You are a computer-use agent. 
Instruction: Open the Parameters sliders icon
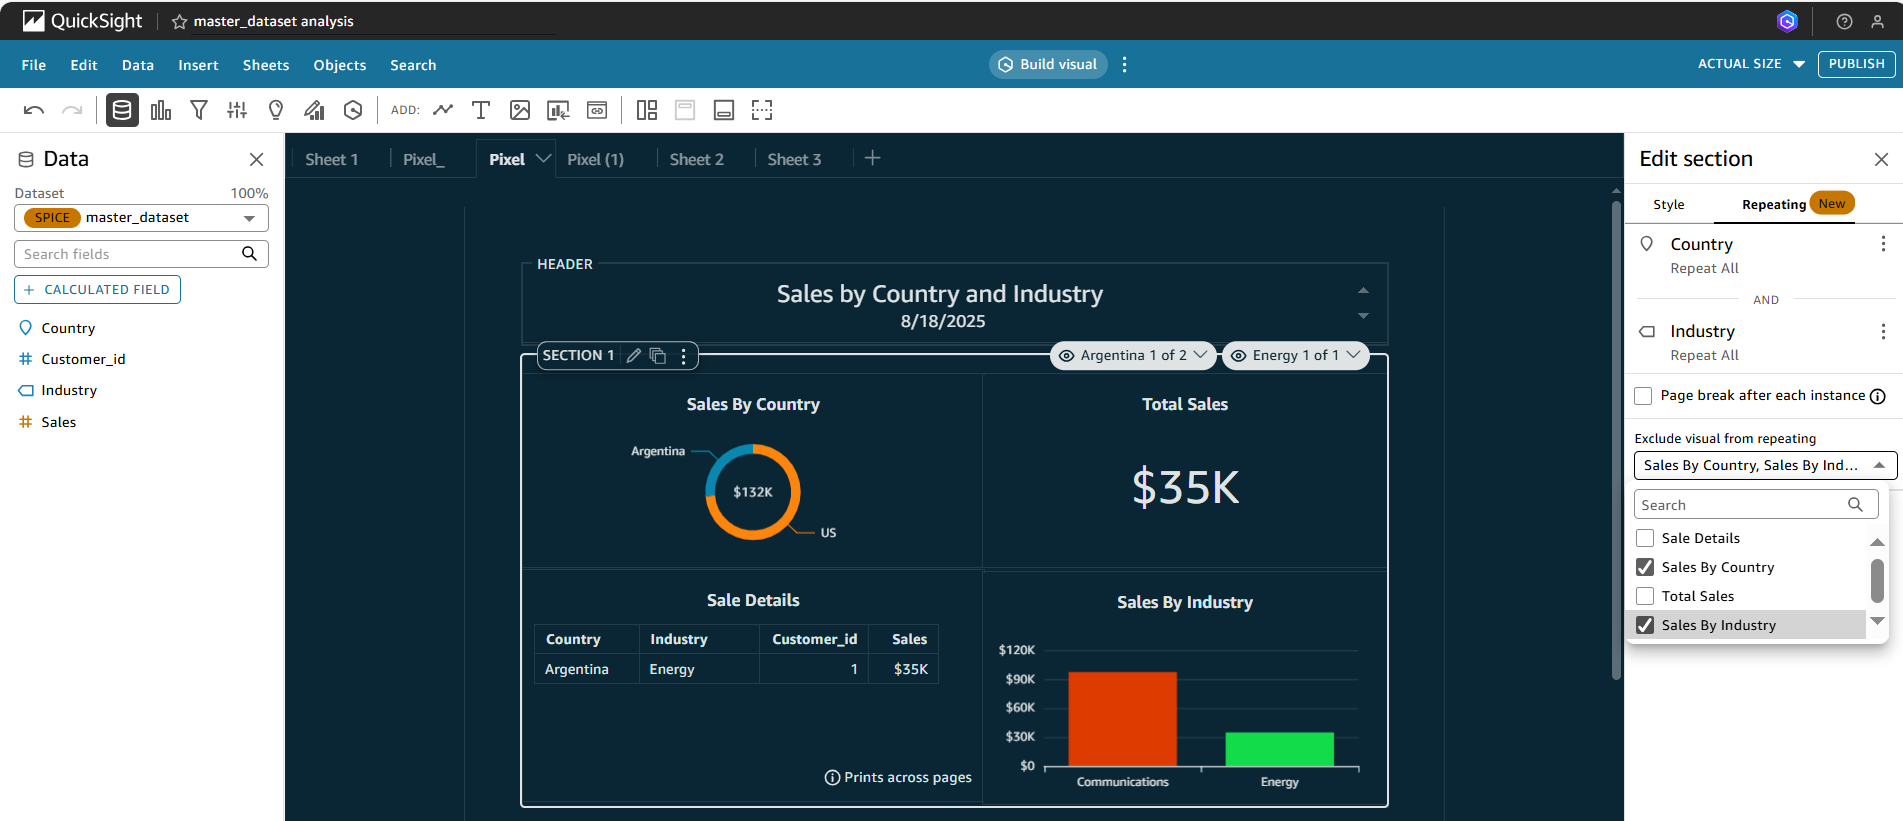237,110
